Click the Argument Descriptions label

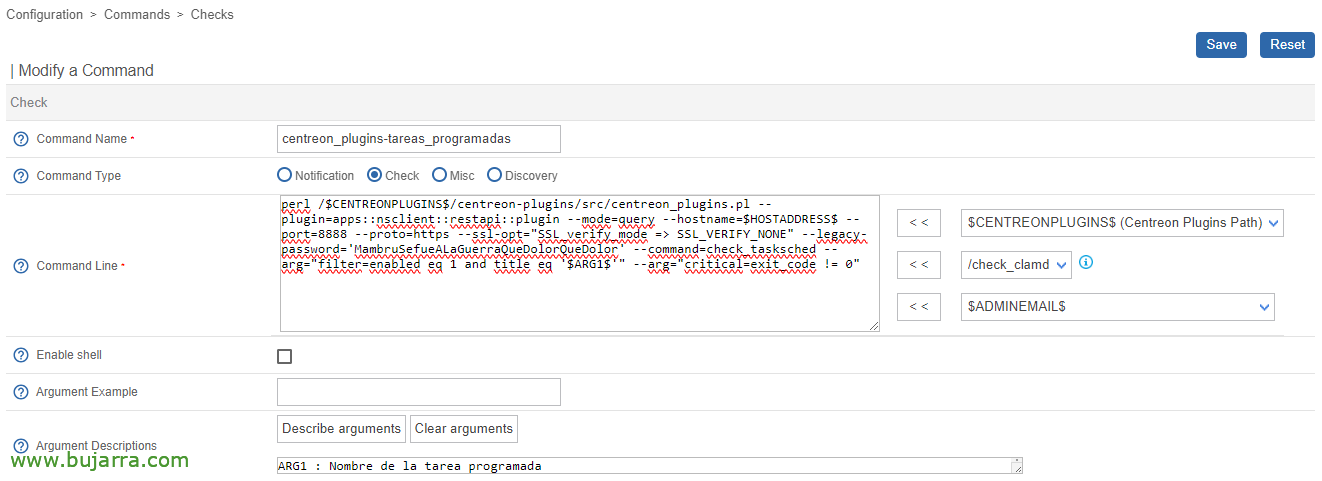tap(97, 446)
